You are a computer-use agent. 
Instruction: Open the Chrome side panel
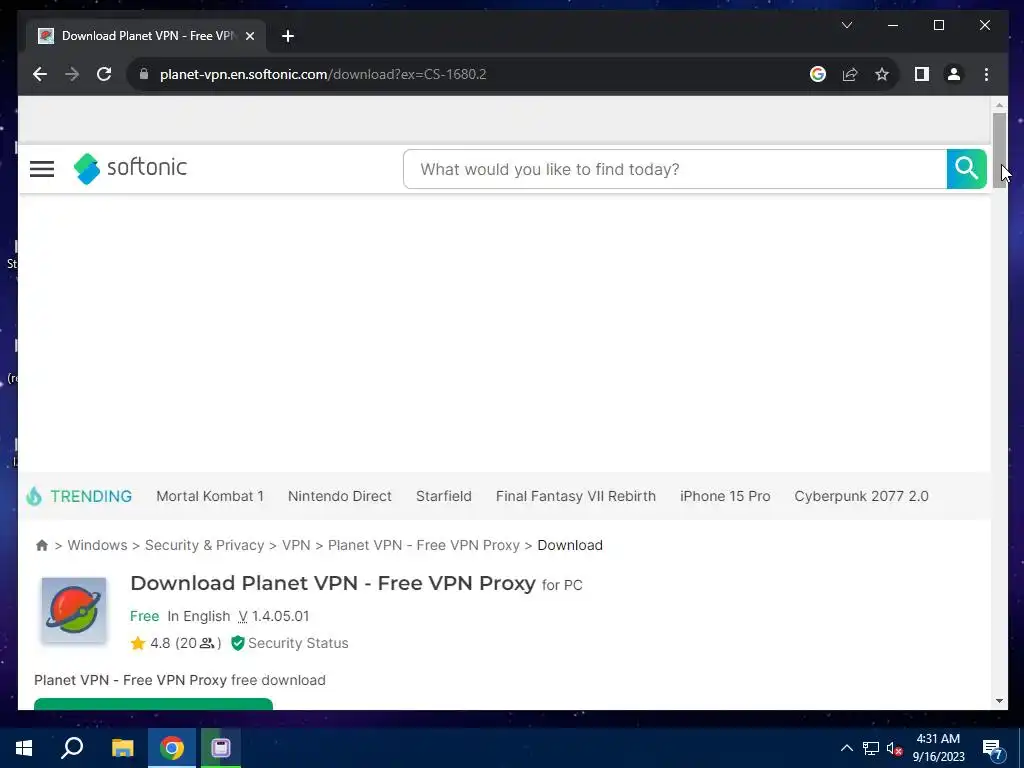coord(921,74)
